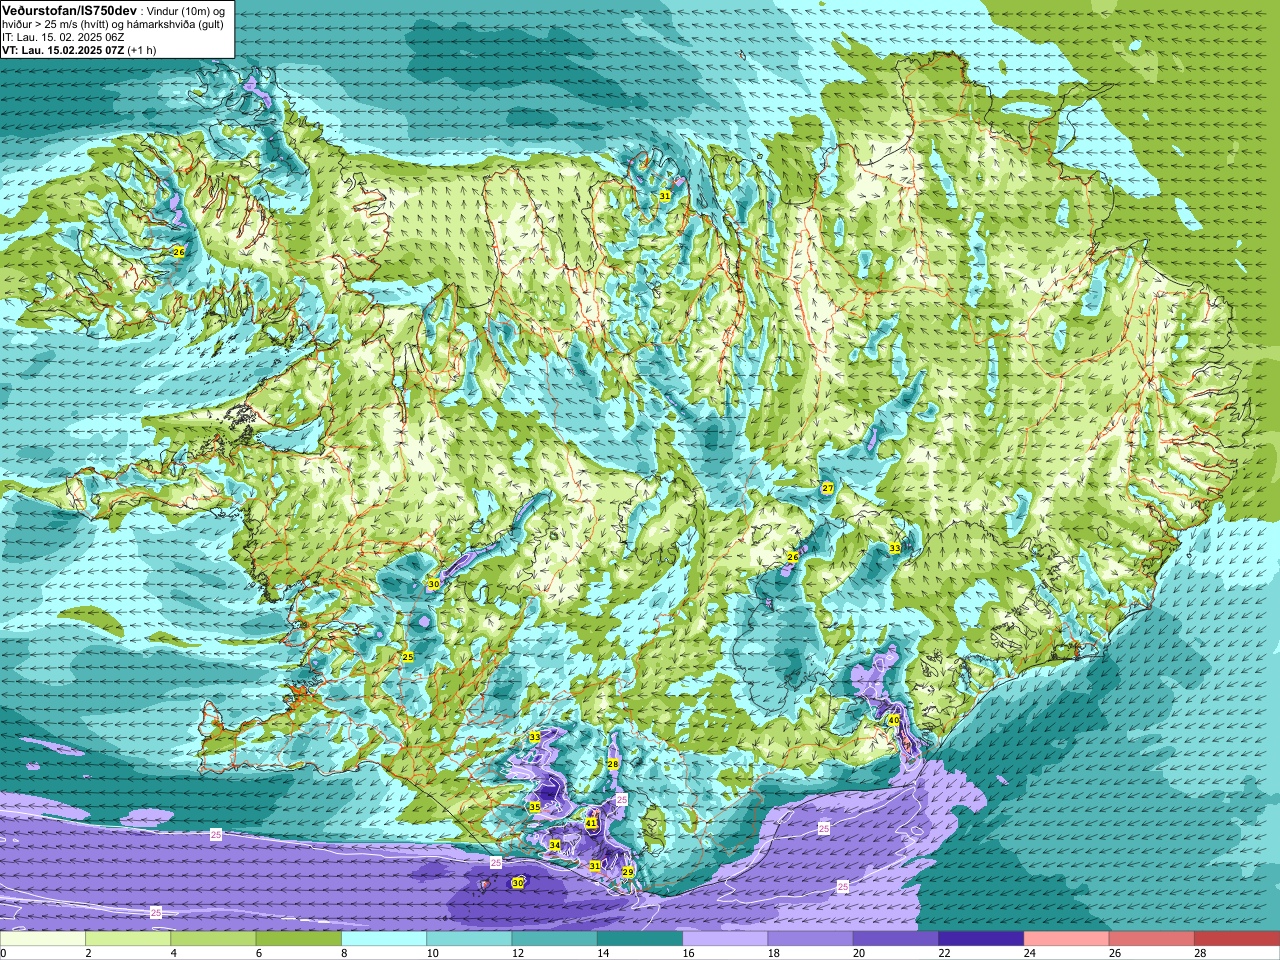This screenshot has width=1280, height=960.
Task: Click the 18–20 m/s purple legend swatch
Action: pos(810,939)
